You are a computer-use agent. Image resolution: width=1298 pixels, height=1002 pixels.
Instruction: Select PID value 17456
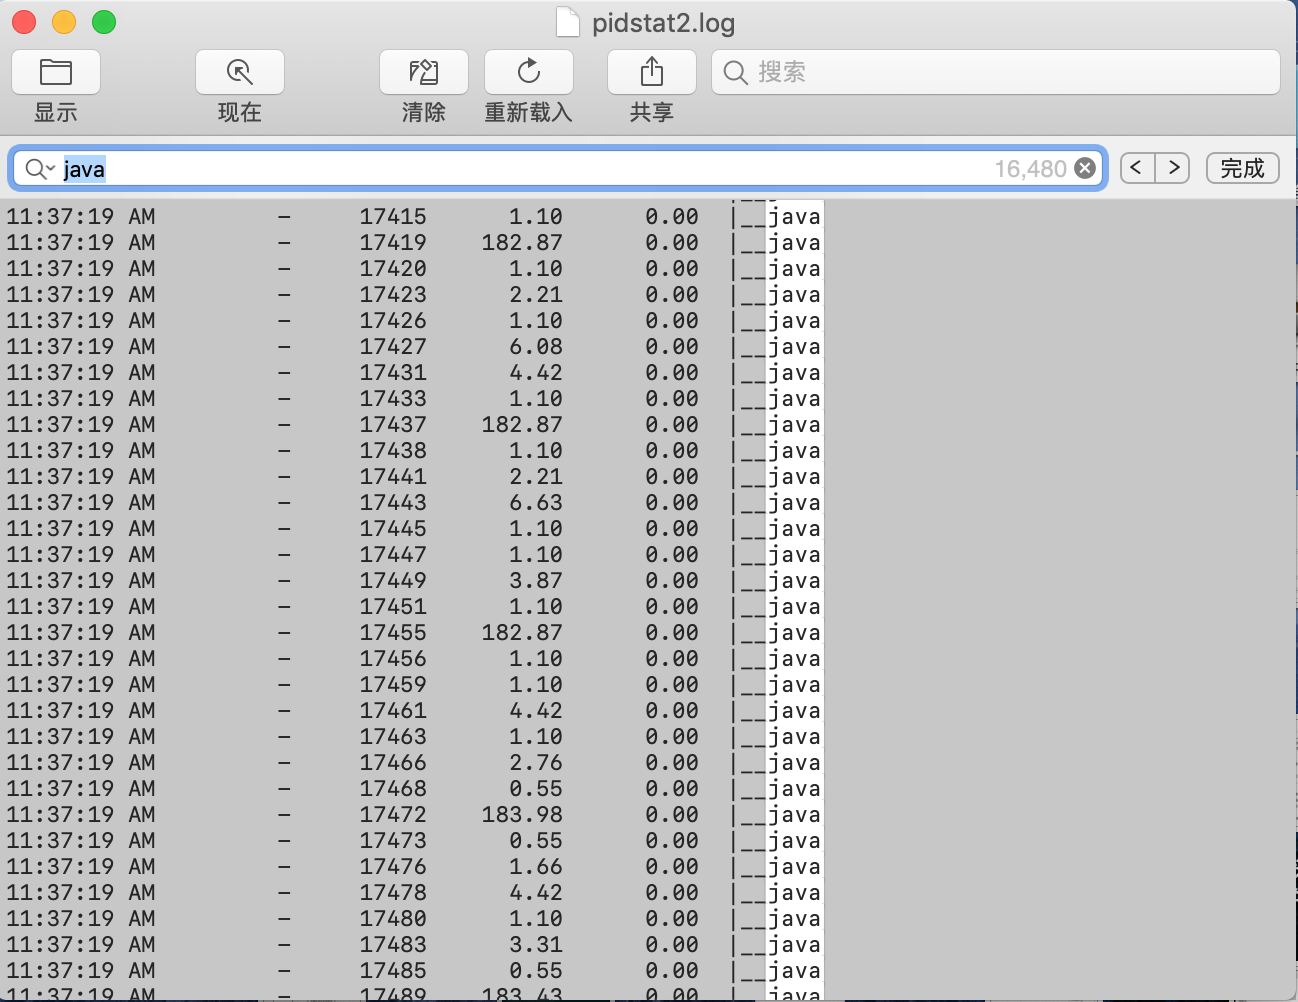393,658
